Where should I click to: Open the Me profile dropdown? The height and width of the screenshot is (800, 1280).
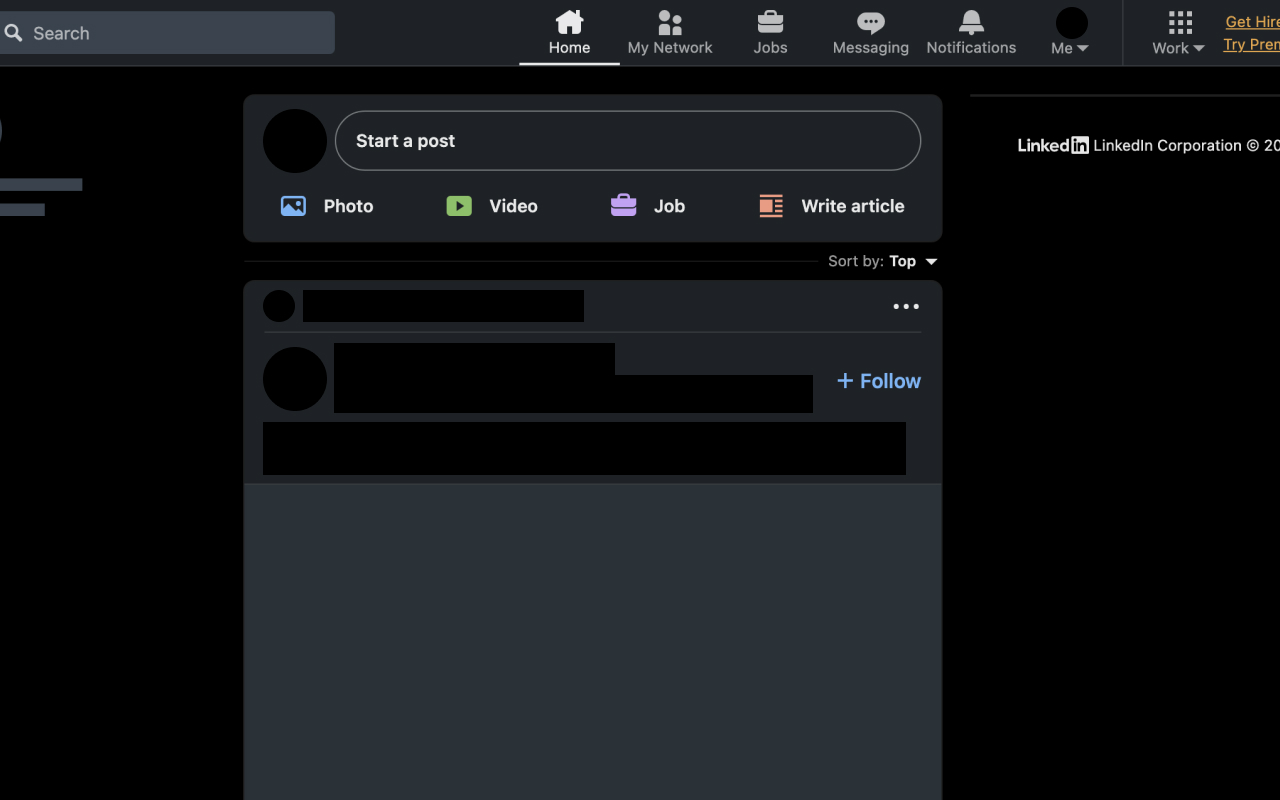coord(1069,32)
